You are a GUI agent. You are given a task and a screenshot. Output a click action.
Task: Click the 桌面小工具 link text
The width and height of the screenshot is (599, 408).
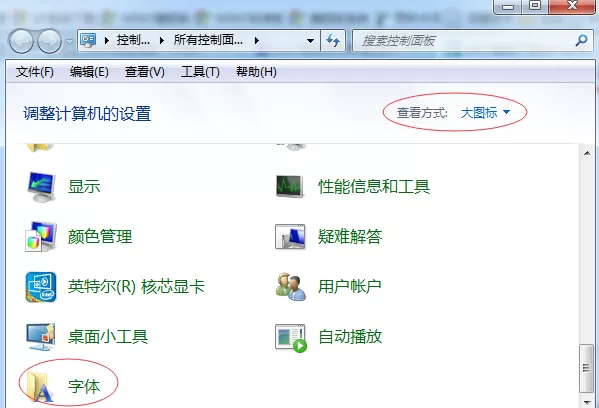[108, 337]
